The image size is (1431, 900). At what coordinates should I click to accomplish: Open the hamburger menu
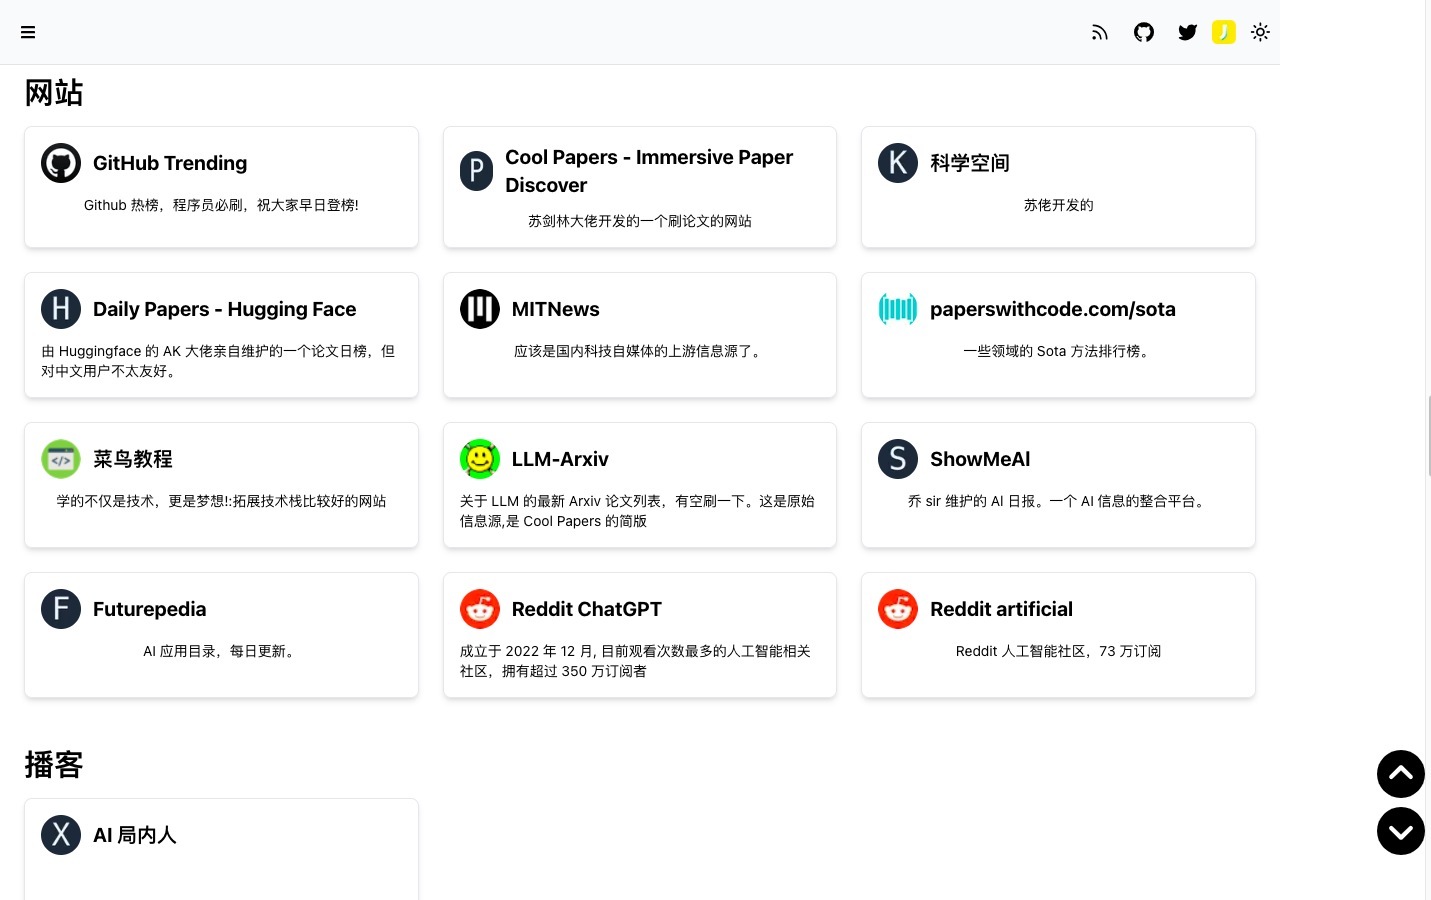[x=28, y=32]
